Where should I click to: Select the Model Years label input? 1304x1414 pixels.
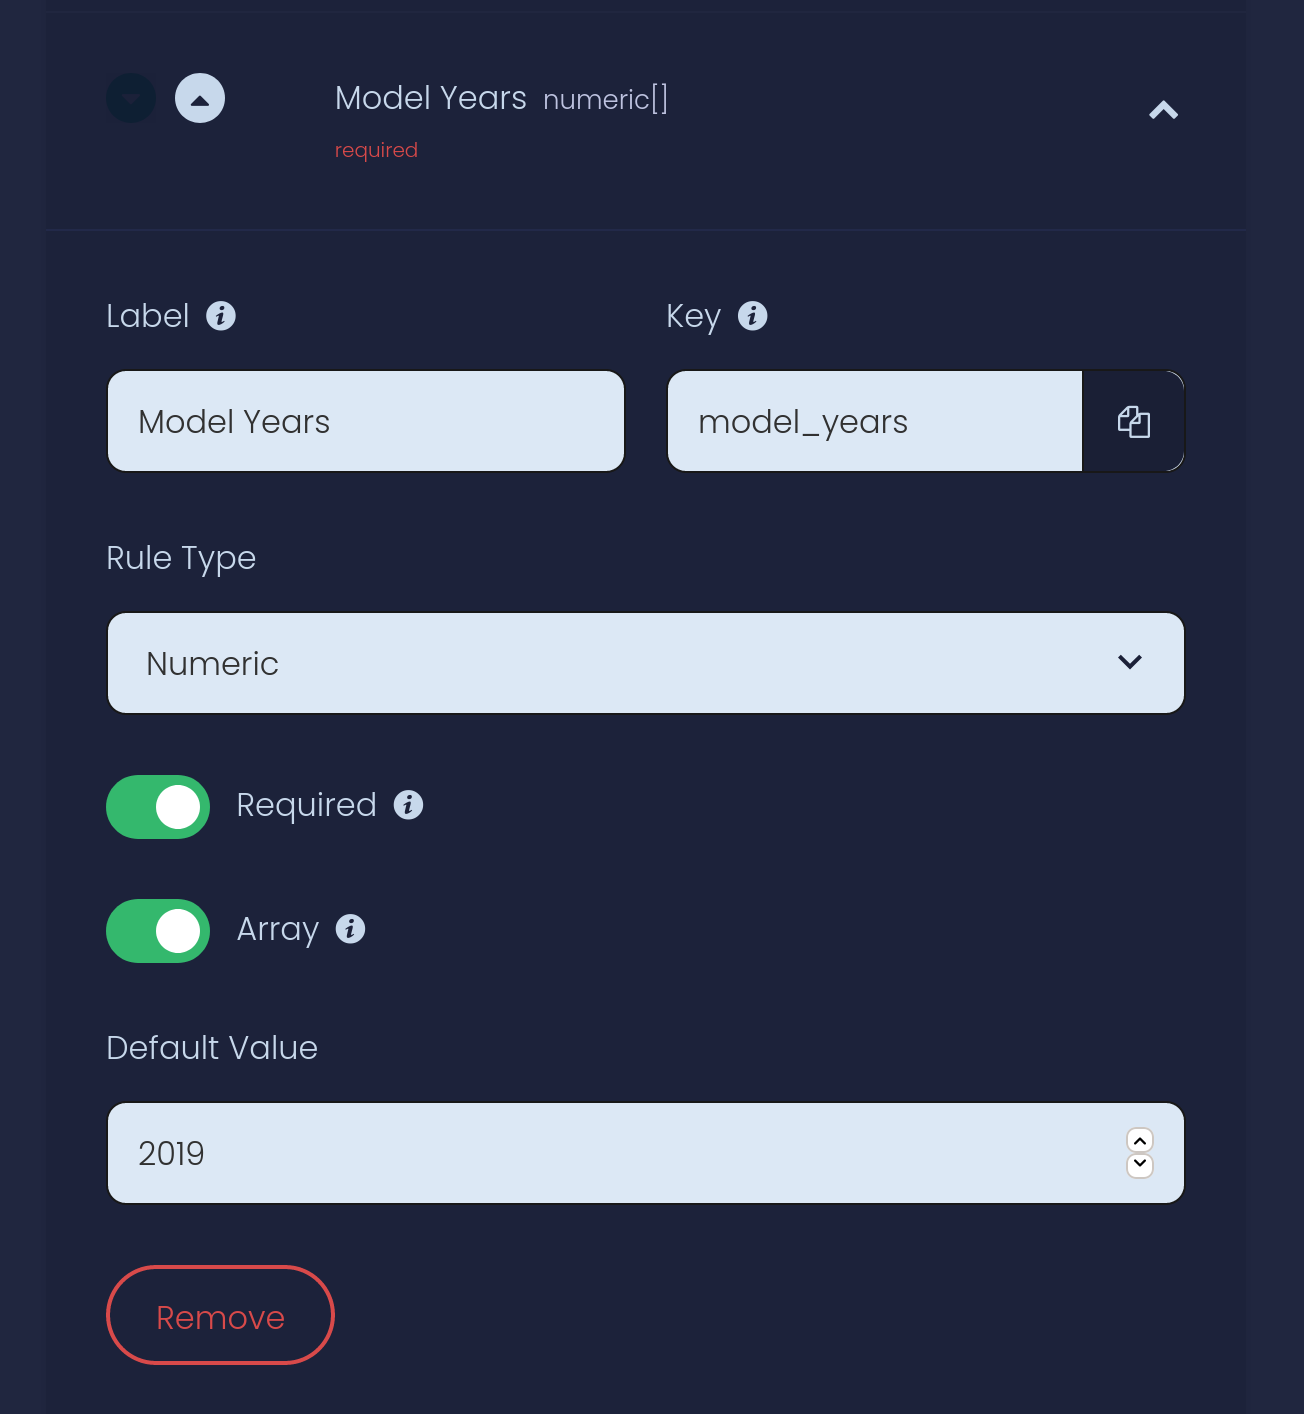click(x=365, y=421)
